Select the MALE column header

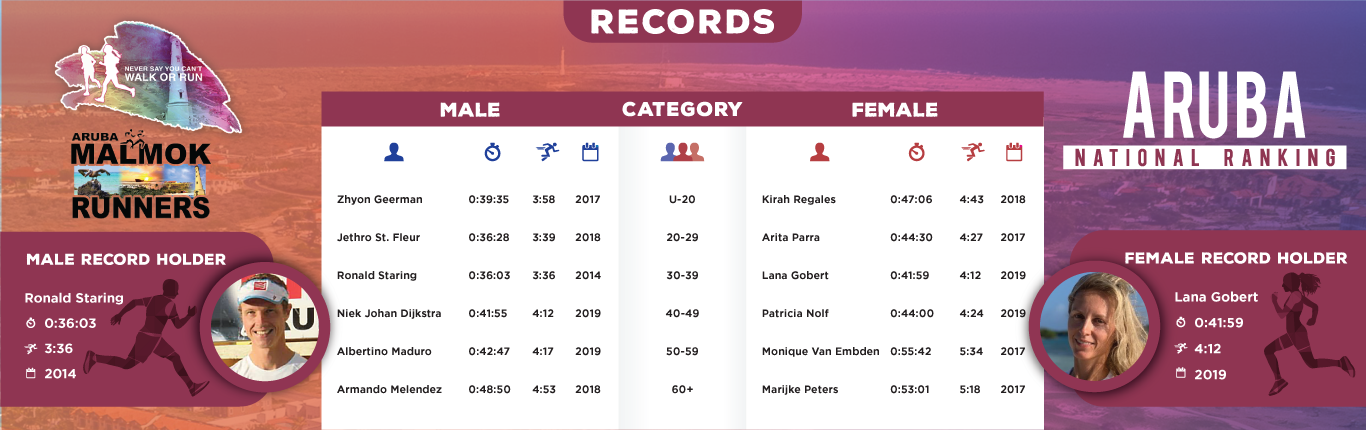coord(470,110)
